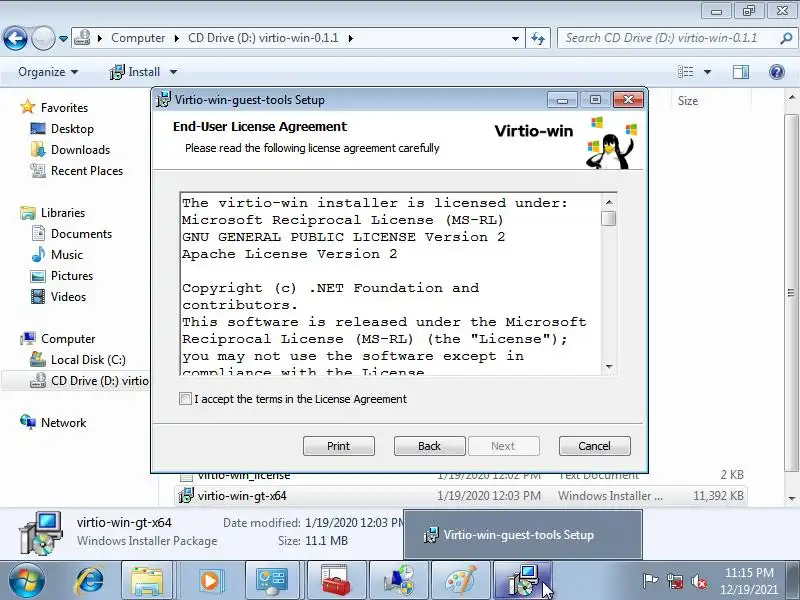800x600 pixels.
Task: Open the Windows Start button
Action: pos(26,581)
